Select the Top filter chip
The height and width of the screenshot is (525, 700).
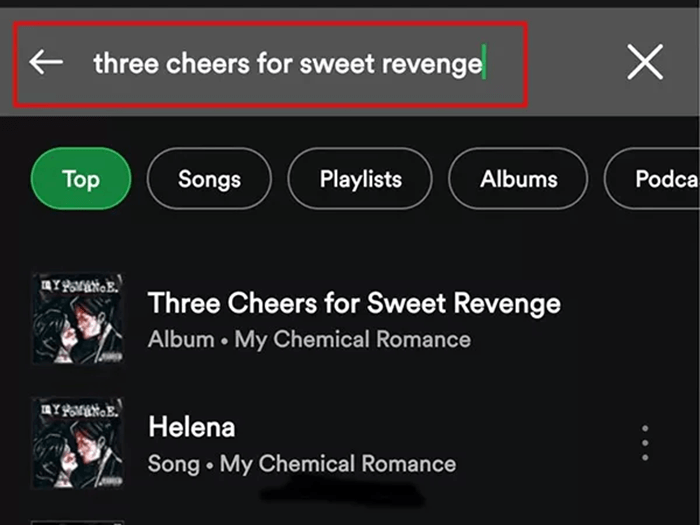coord(81,179)
